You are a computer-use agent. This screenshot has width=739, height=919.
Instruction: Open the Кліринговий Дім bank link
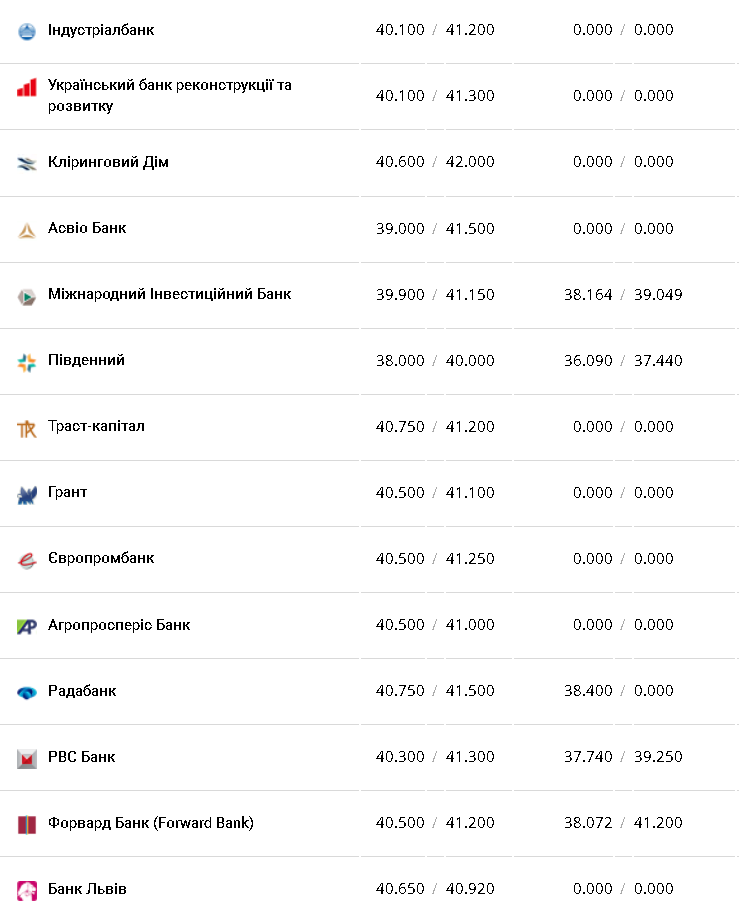coord(108,162)
